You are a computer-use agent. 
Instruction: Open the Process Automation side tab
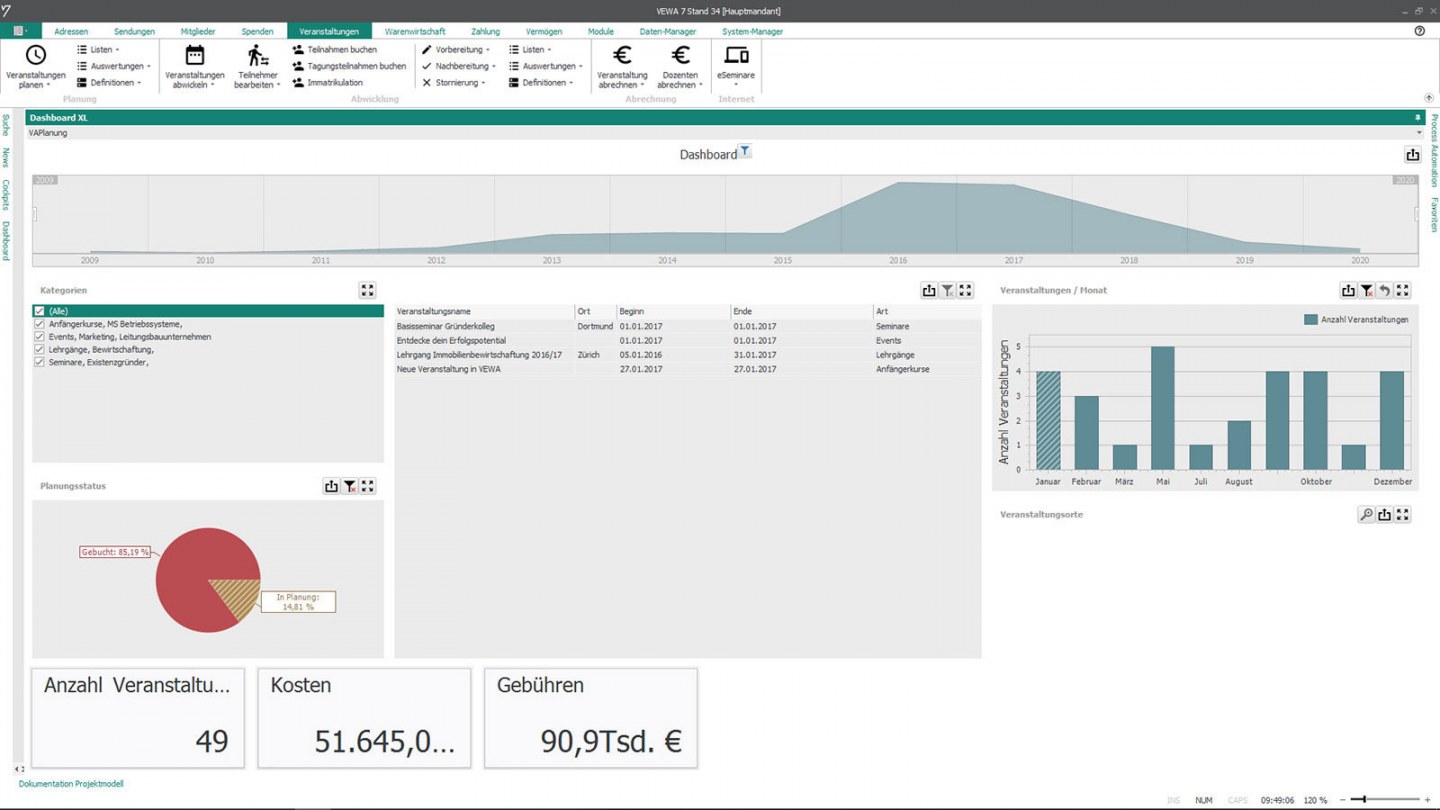[1433, 151]
